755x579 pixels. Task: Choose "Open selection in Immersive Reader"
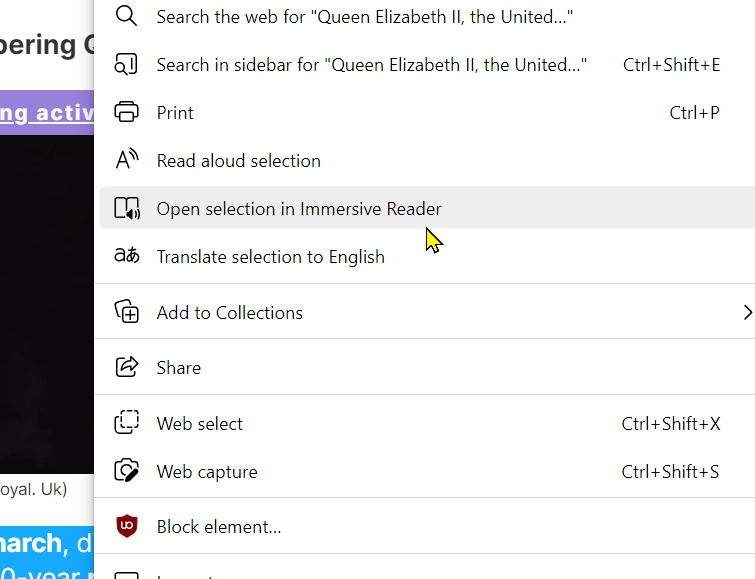tap(427, 208)
